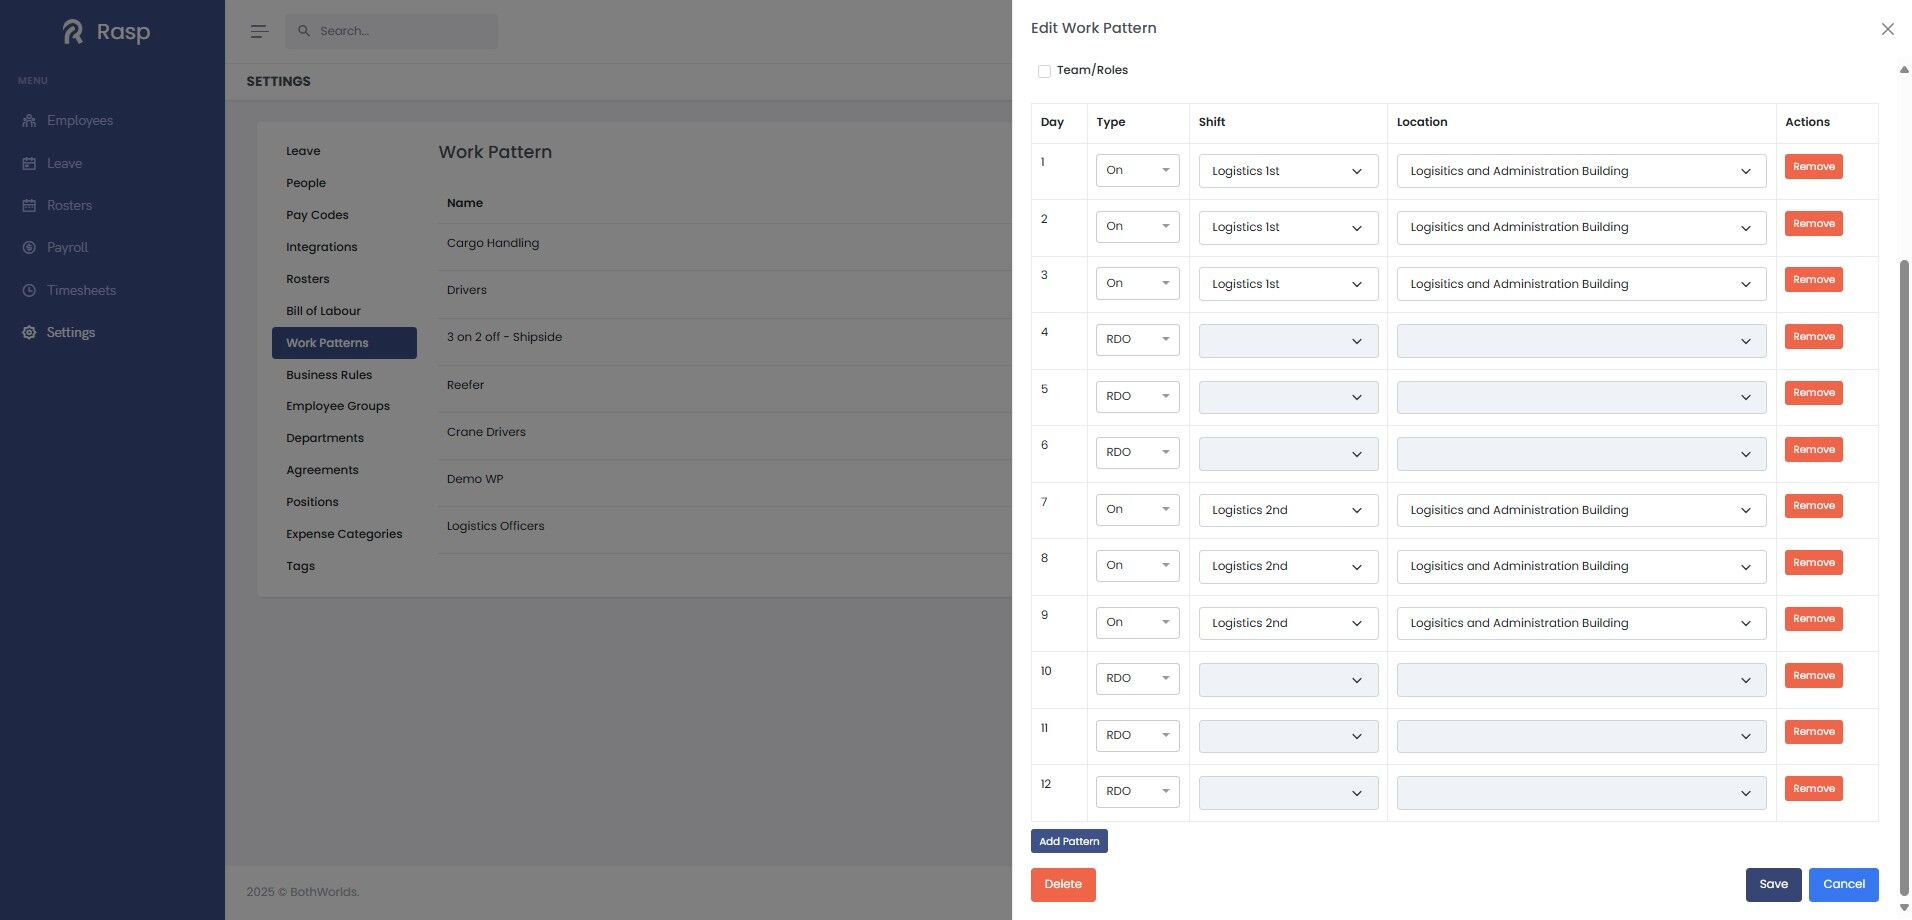This screenshot has width=1912, height=920.
Task: Remove day 12 from the pattern
Action: pyautogui.click(x=1813, y=789)
